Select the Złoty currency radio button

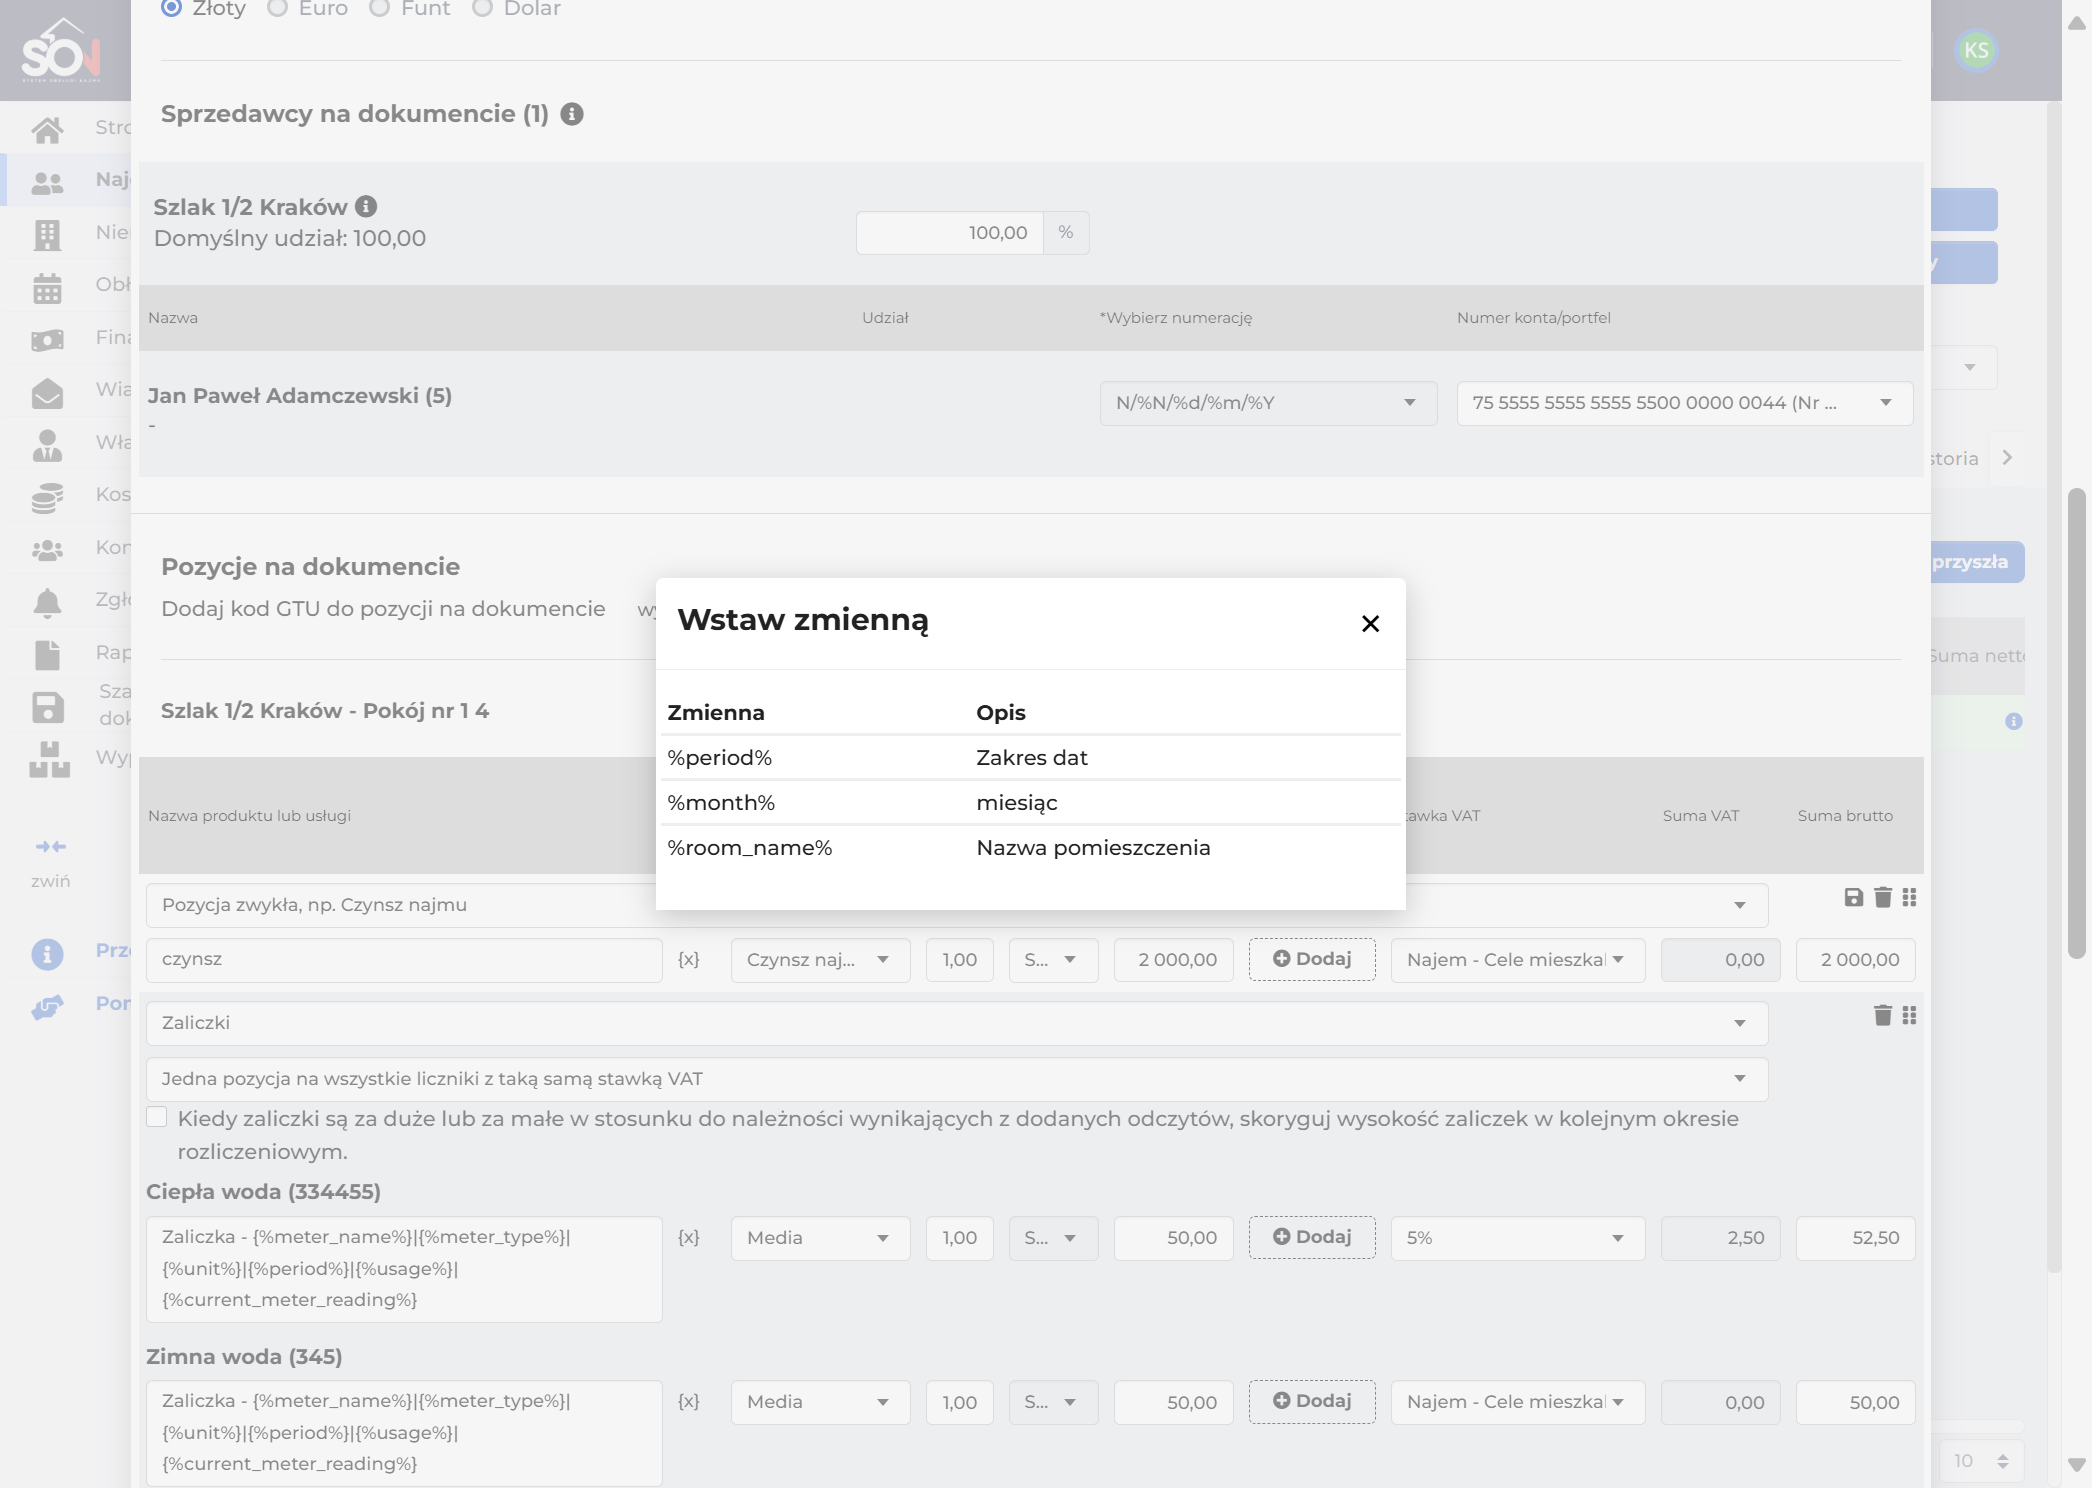tap(171, 8)
